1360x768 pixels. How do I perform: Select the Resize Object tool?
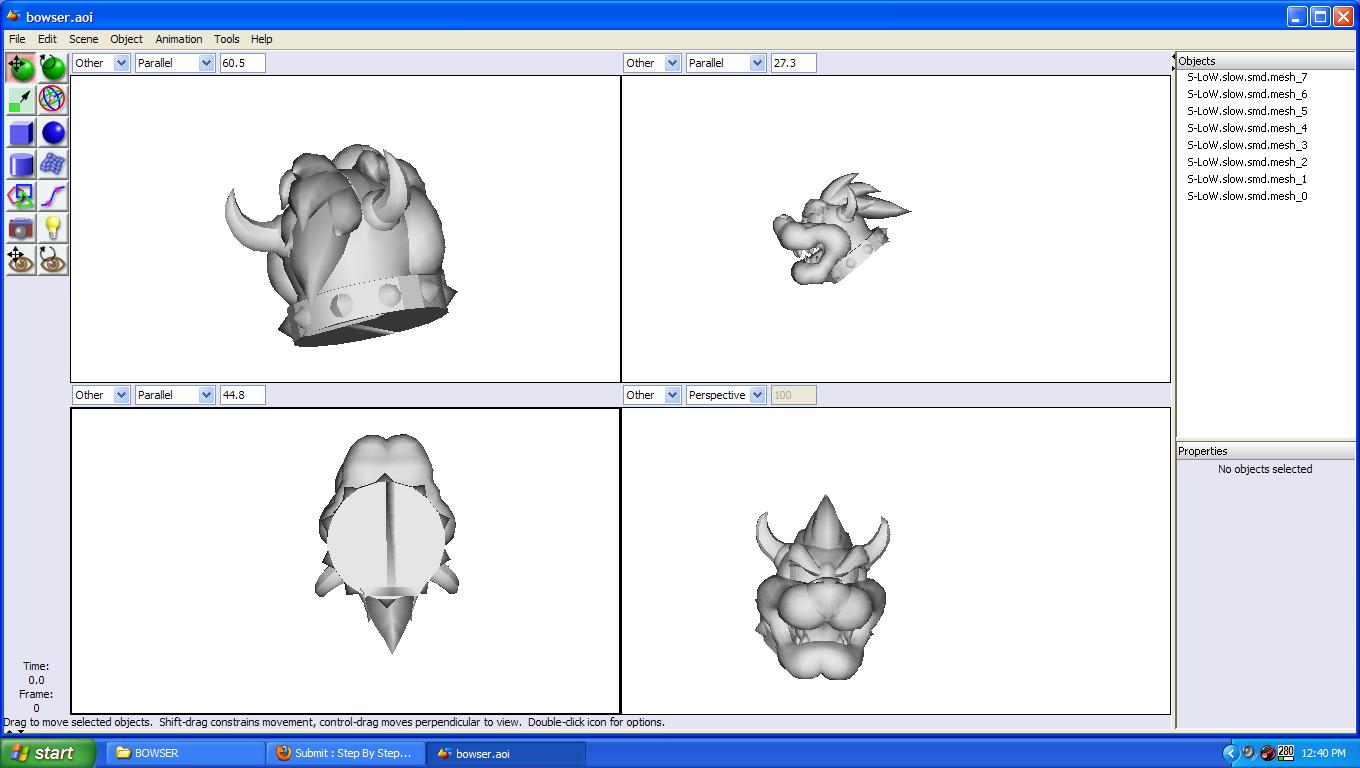click(x=21, y=100)
